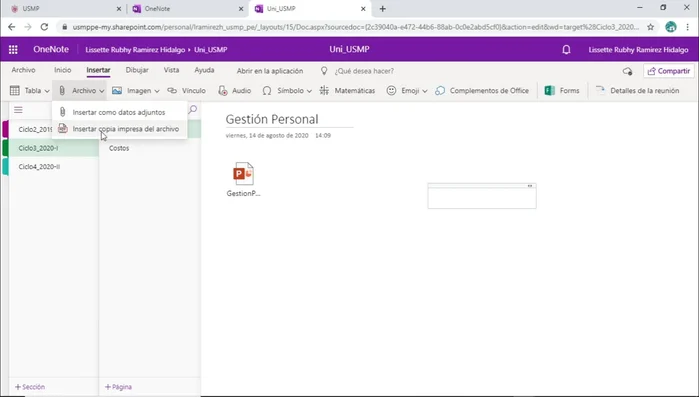Click Abrir en la aplicación
699x397 pixels.
270,71
